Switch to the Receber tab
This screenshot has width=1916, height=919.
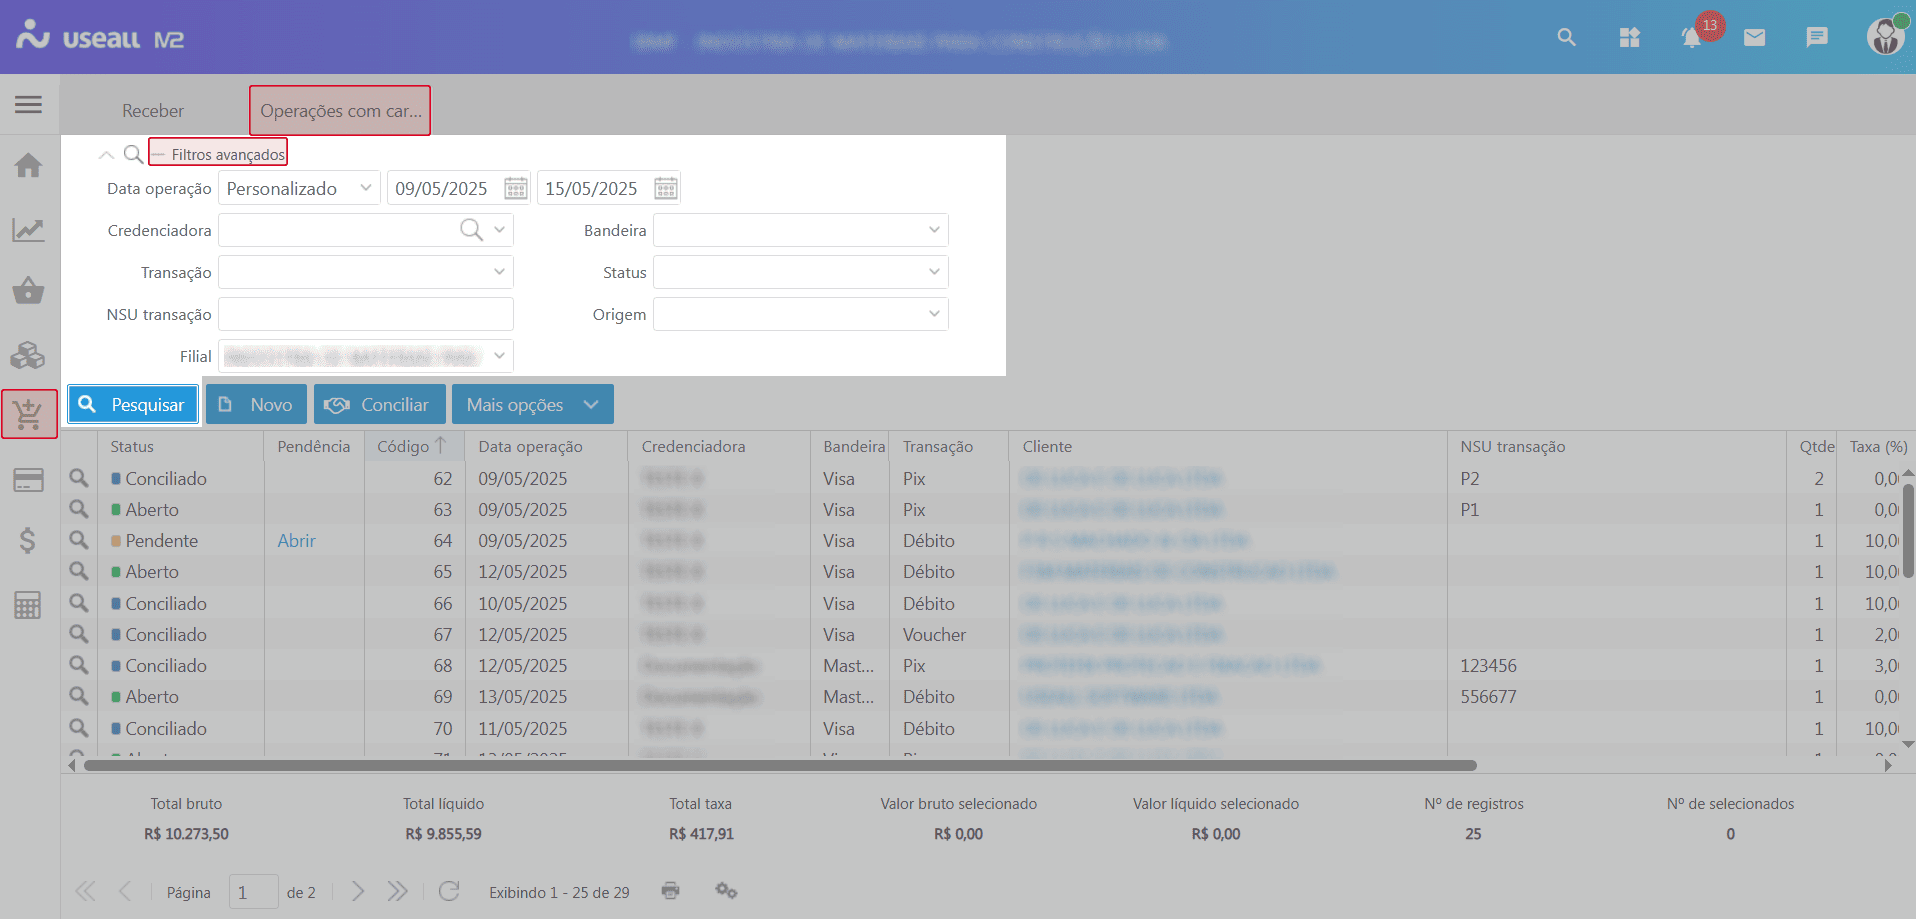point(153,111)
